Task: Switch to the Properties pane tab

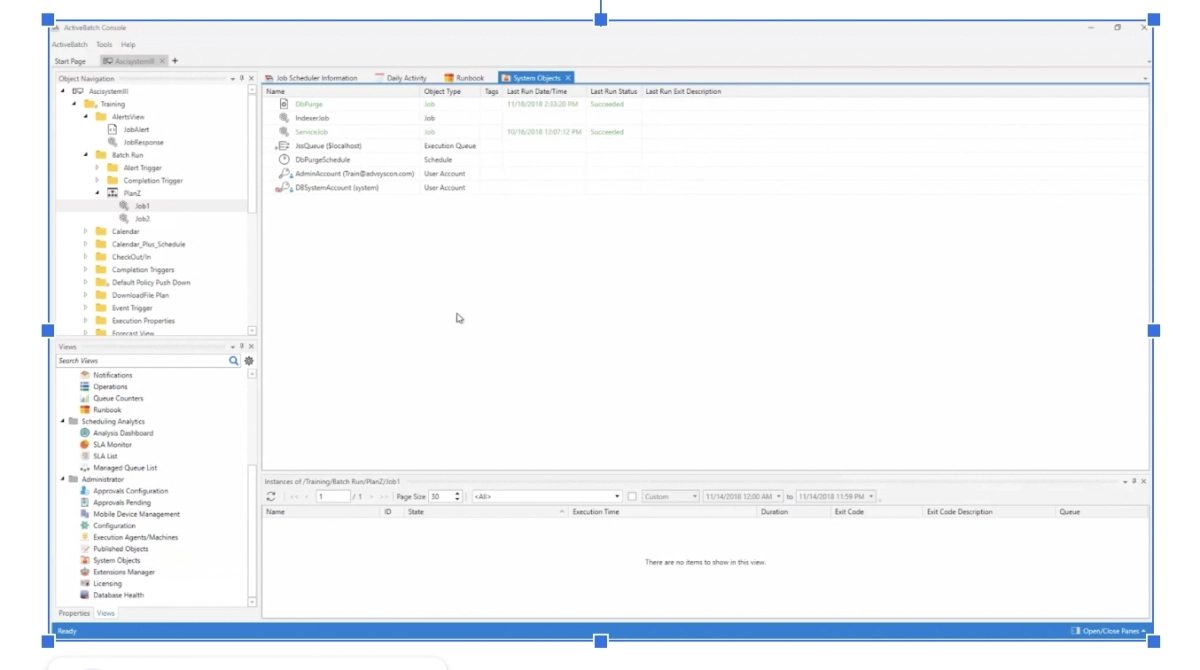Action: [74, 613]
